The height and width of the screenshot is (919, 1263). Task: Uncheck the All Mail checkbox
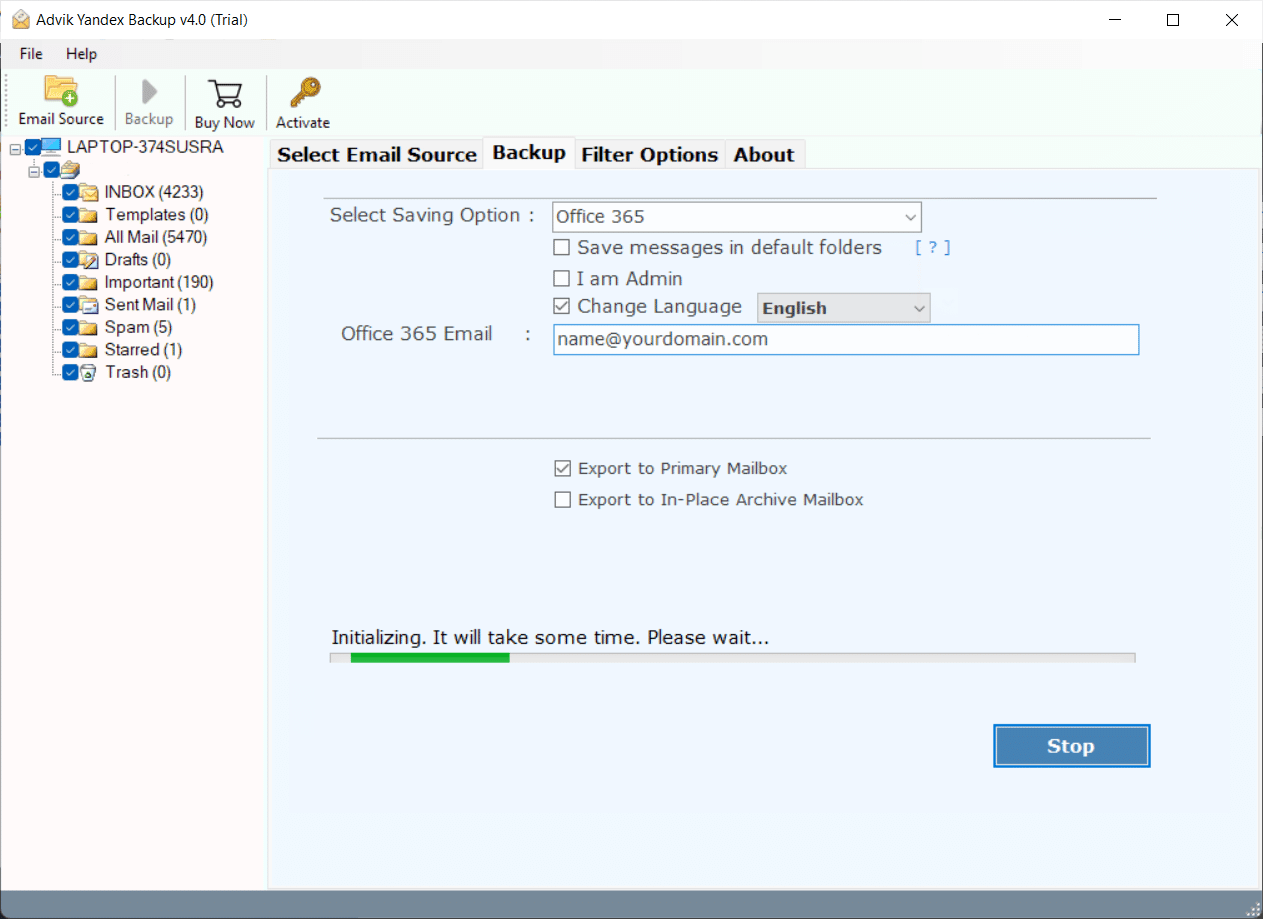[70, 237]
